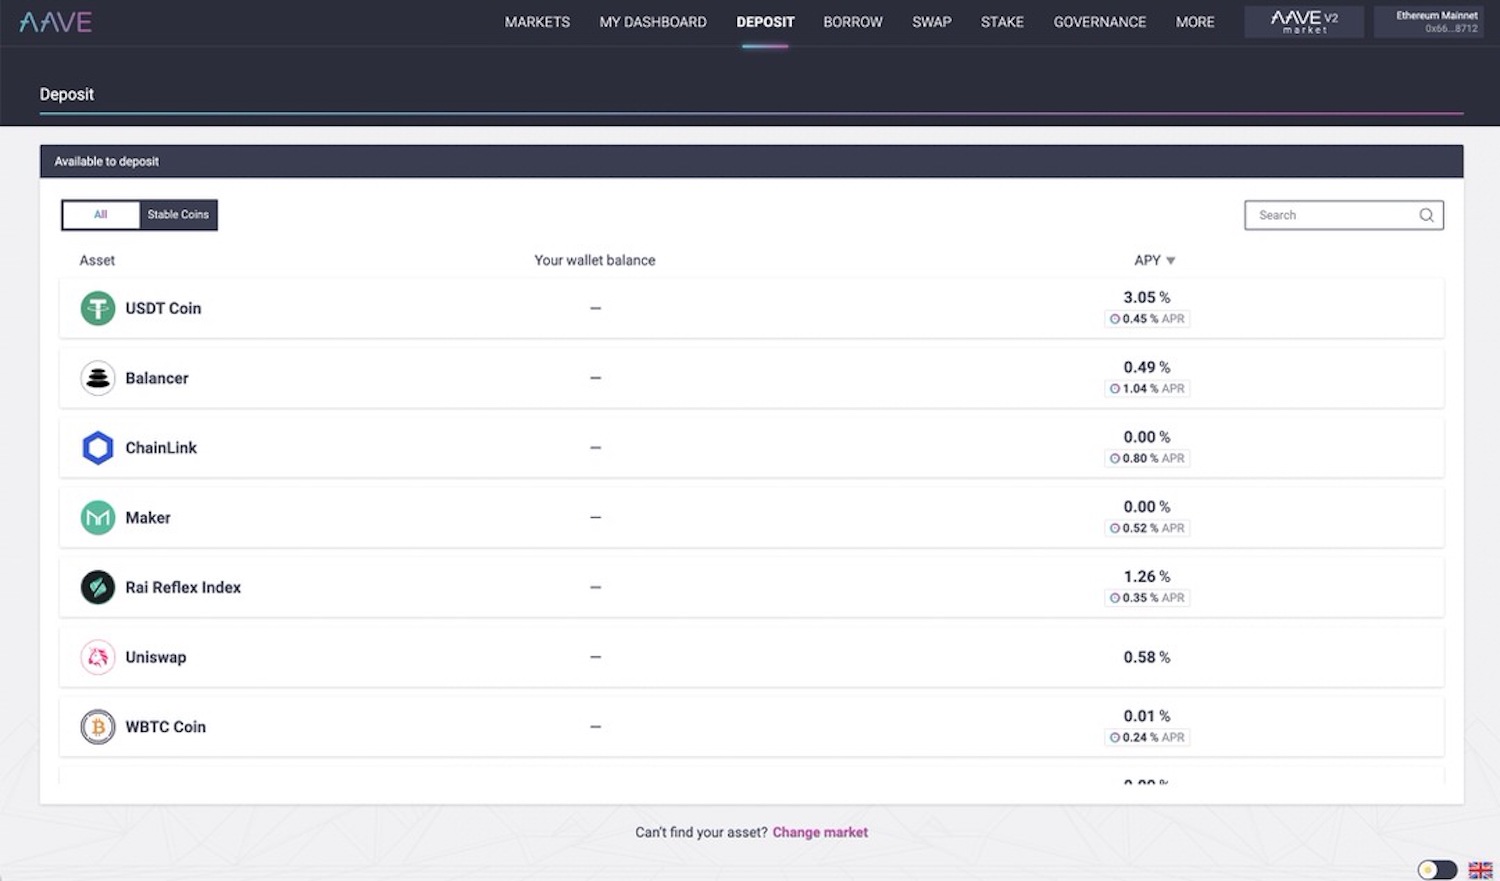Viewport: 1500px width, 881px height.
Task: Open the AAVE V2 market selector
Action: pos(1304,22)
